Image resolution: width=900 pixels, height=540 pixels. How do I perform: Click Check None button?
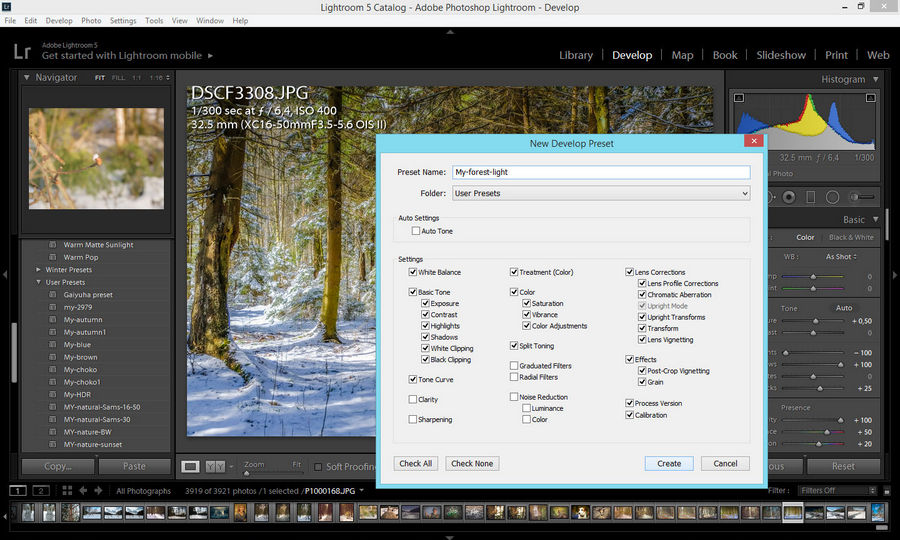pos(472,463)
